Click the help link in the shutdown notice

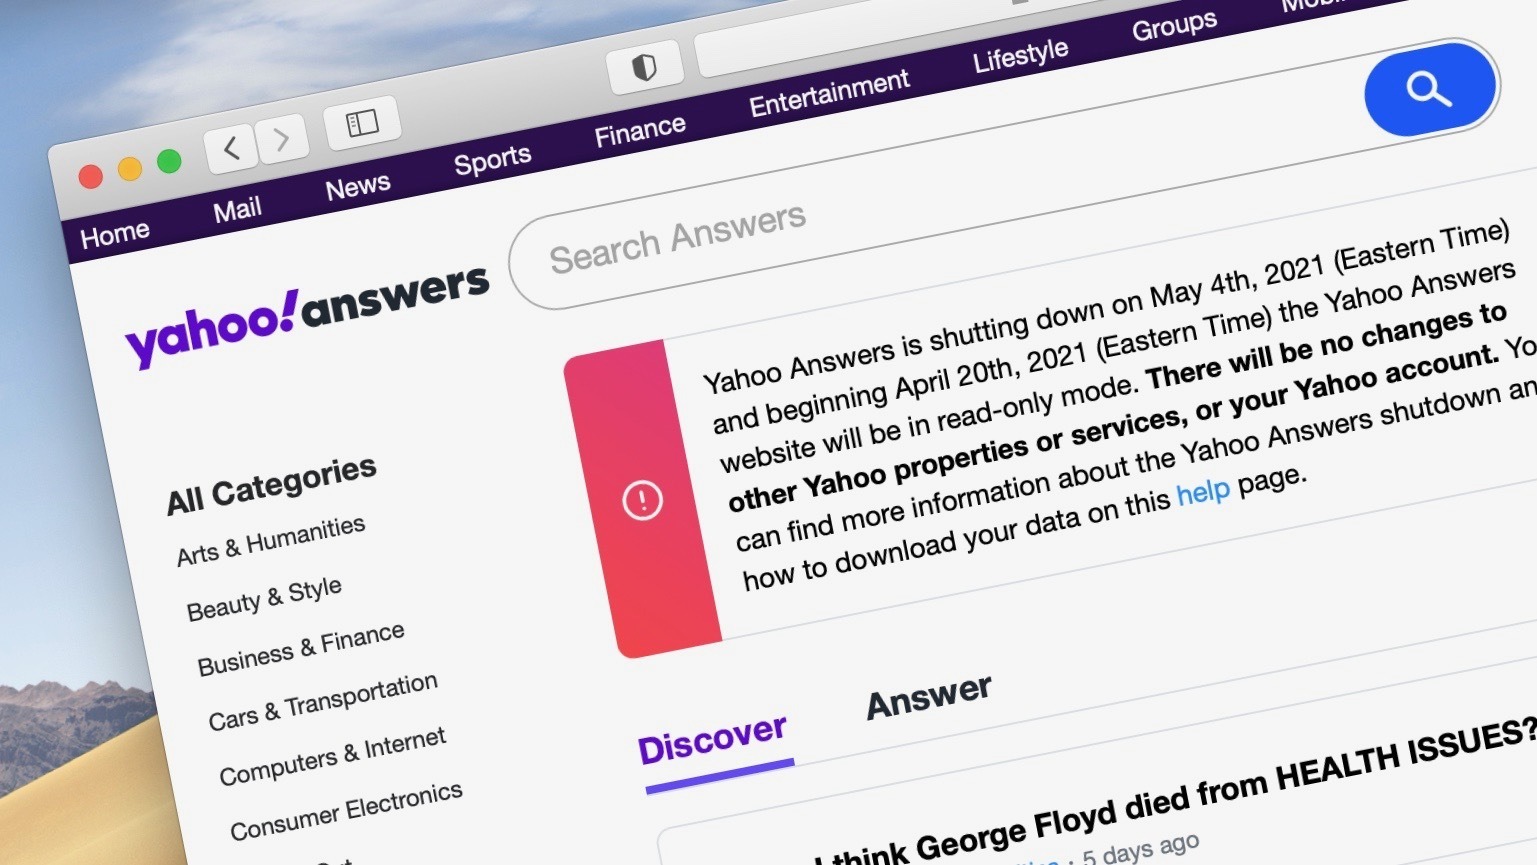click(x=1204, y=490)
